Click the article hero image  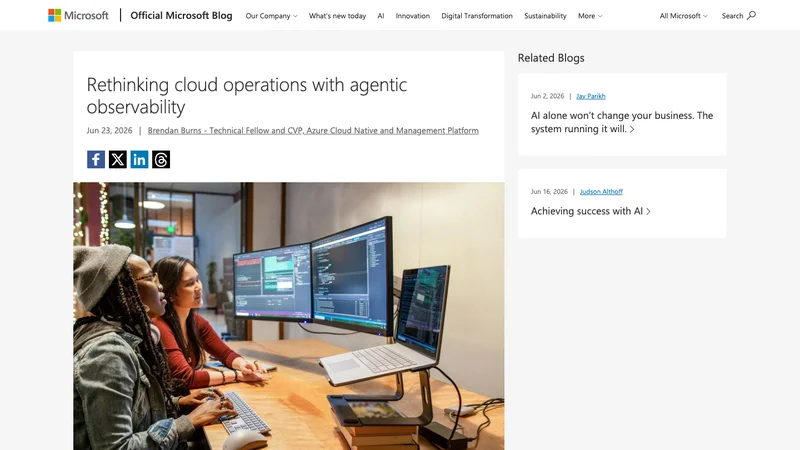click(289, 316)
